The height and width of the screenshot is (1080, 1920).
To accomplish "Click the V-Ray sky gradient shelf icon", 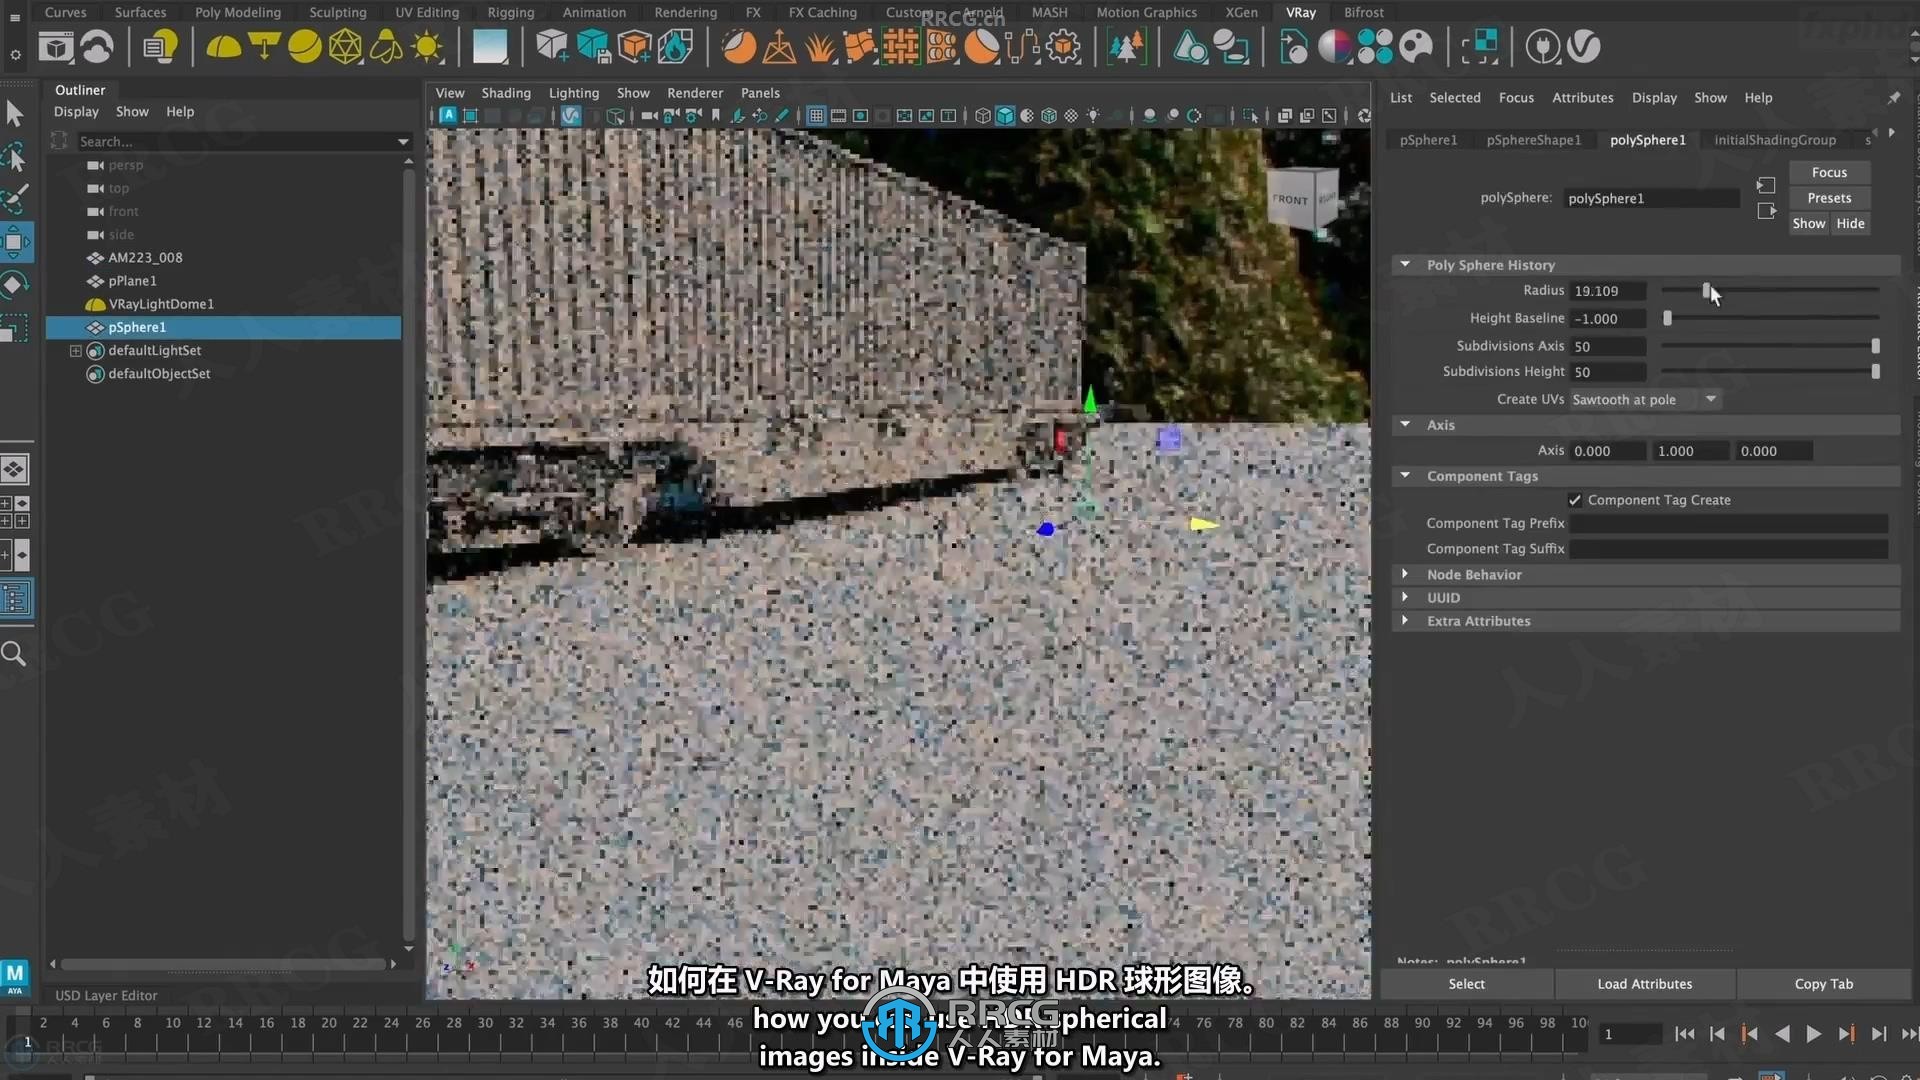I will coord(490,47).
